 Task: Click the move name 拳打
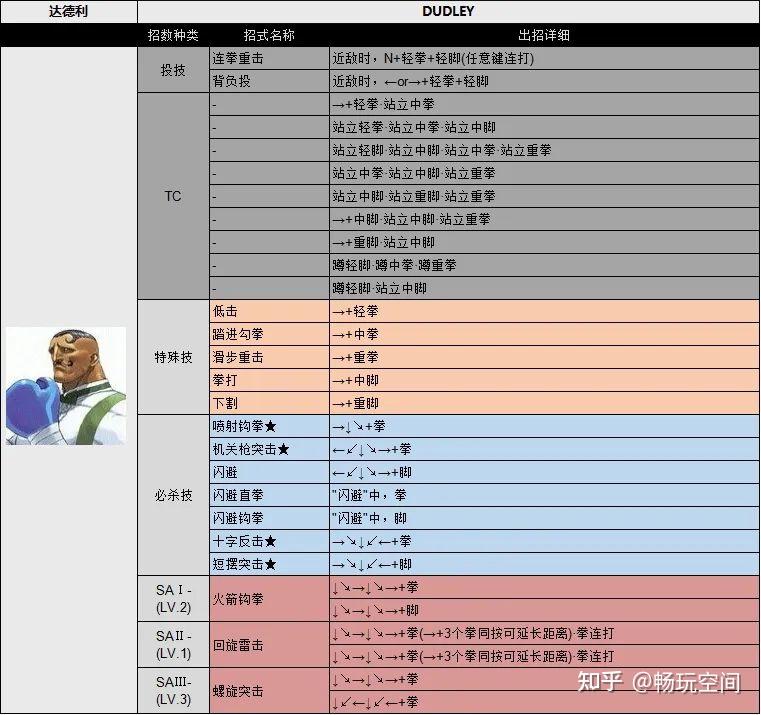(x=225, y=380)
